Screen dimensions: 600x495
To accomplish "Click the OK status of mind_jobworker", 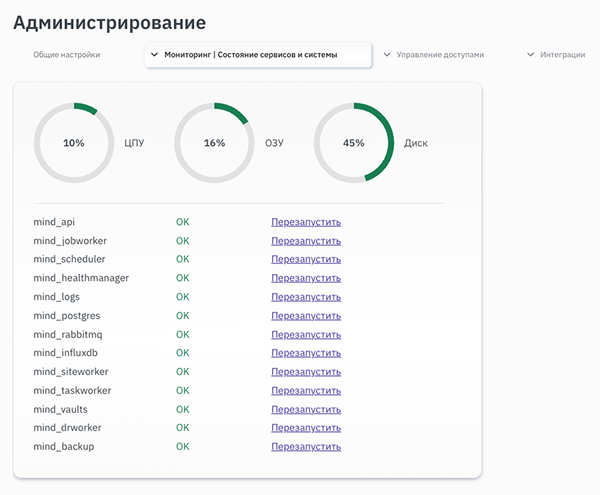I will tap(183, 241).
